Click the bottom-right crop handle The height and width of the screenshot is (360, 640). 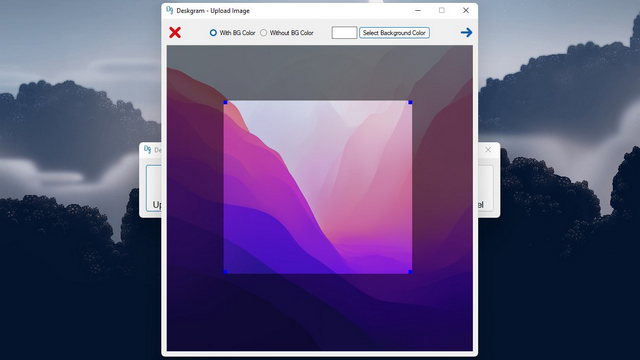click(410, 271)
